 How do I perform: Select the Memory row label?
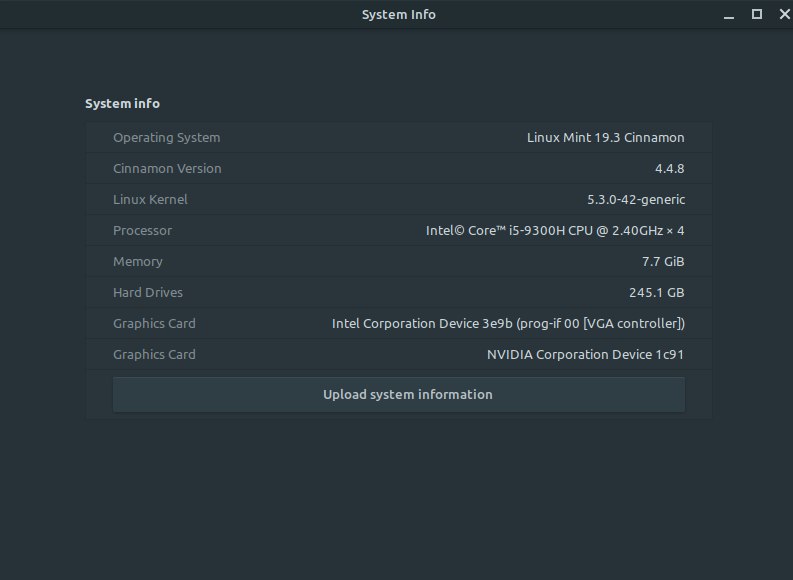(138, 261)
